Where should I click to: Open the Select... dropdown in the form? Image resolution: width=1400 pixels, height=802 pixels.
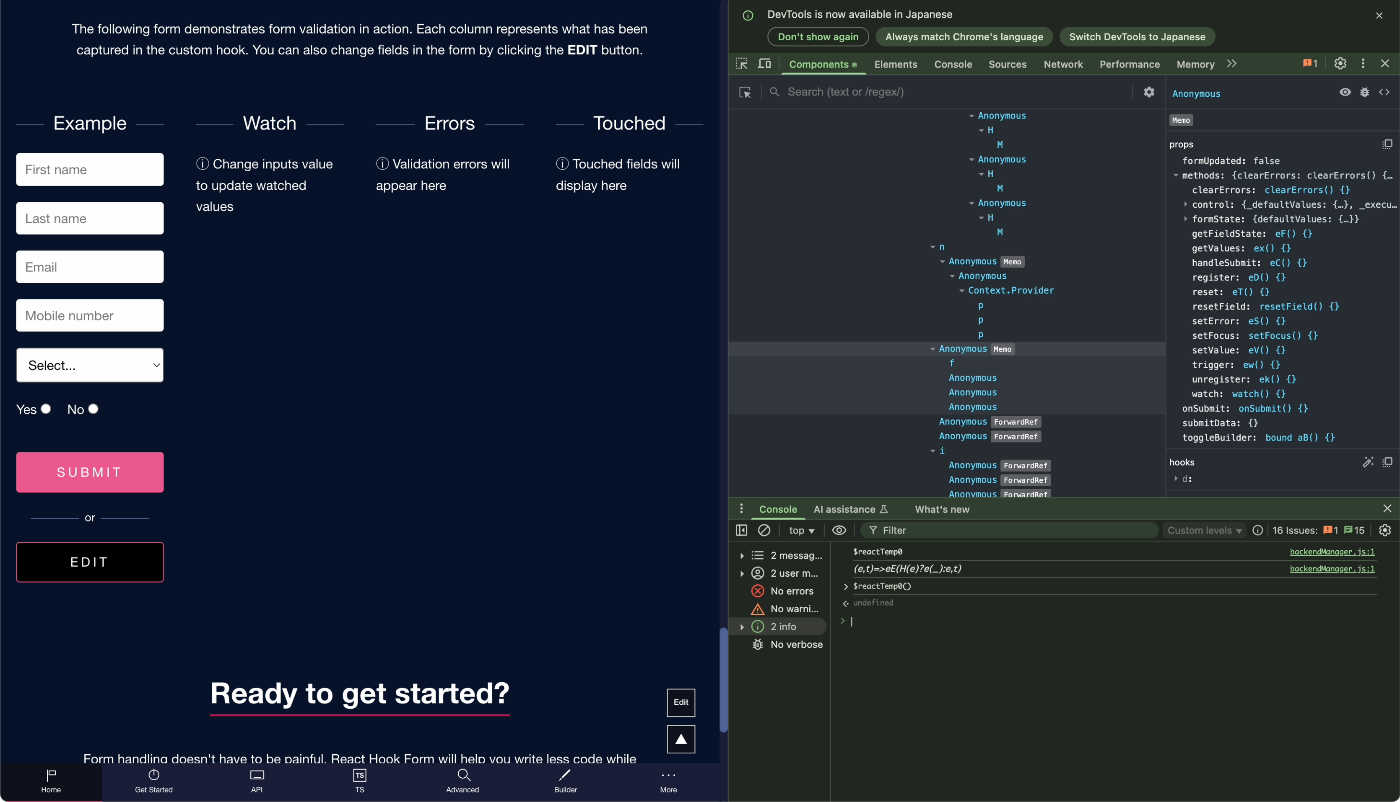coord(89,365)
